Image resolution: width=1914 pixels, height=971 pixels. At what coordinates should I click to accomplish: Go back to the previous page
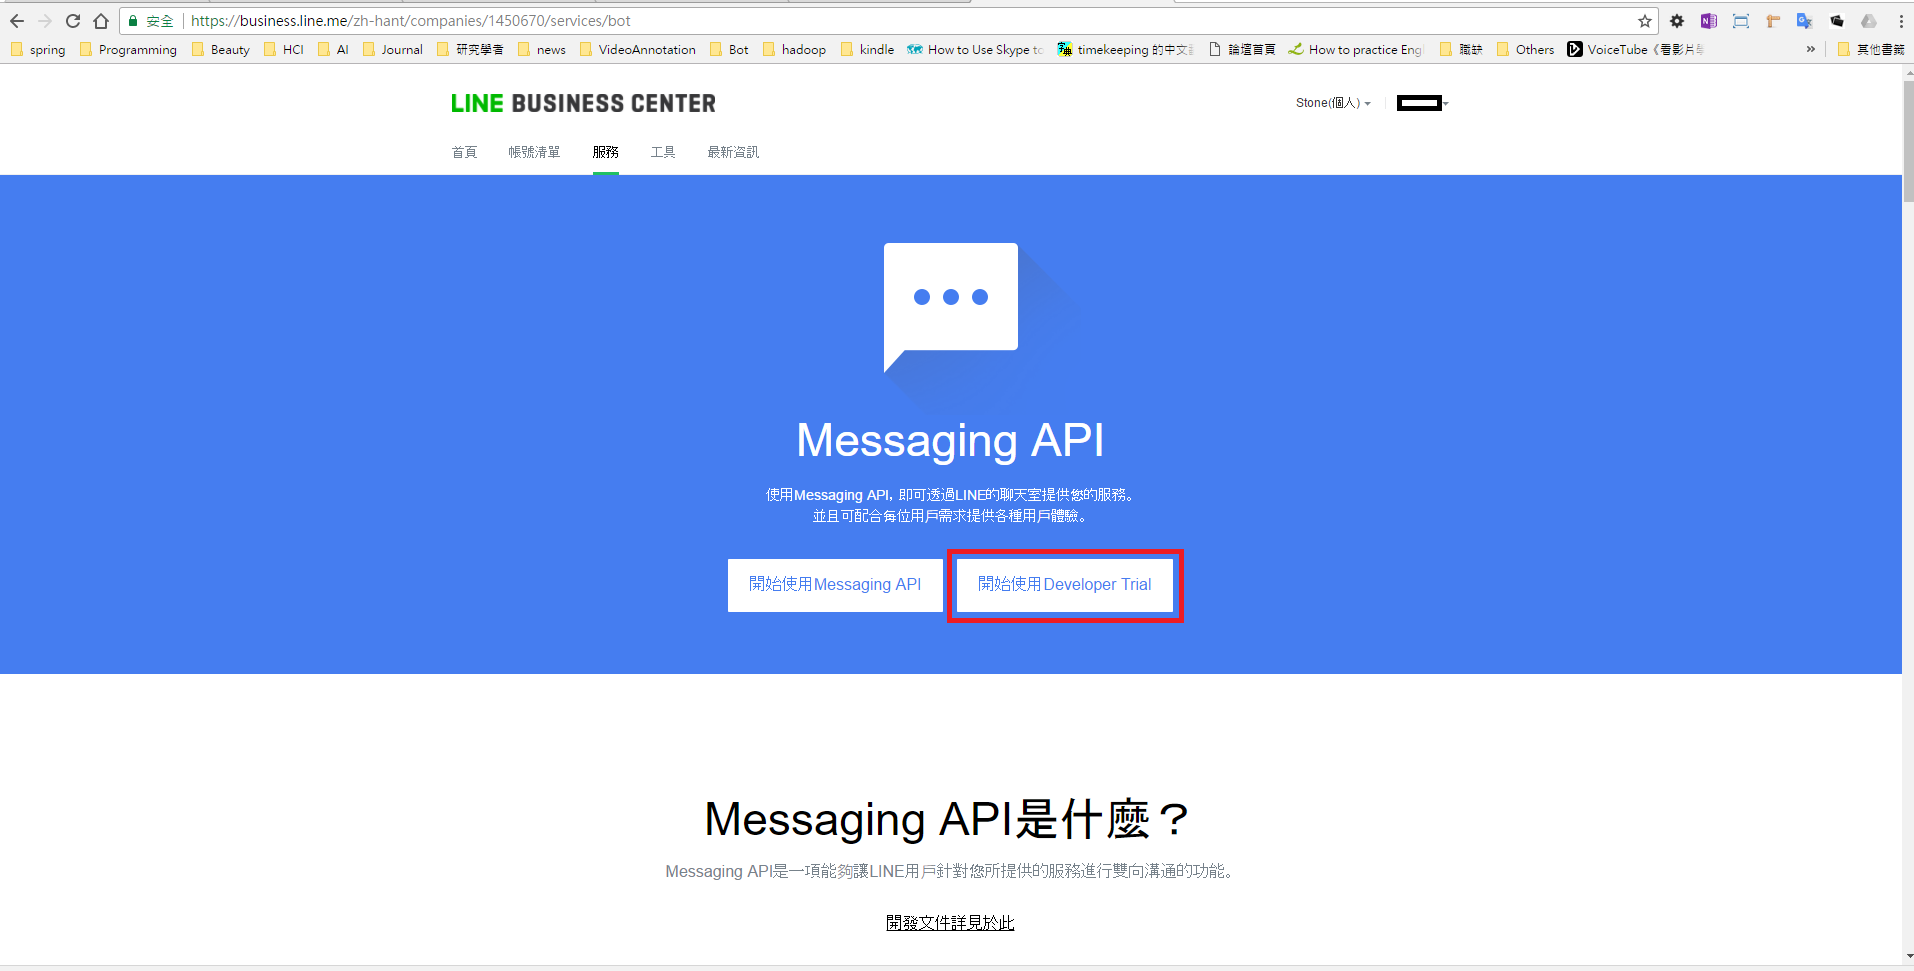point(17,21)
